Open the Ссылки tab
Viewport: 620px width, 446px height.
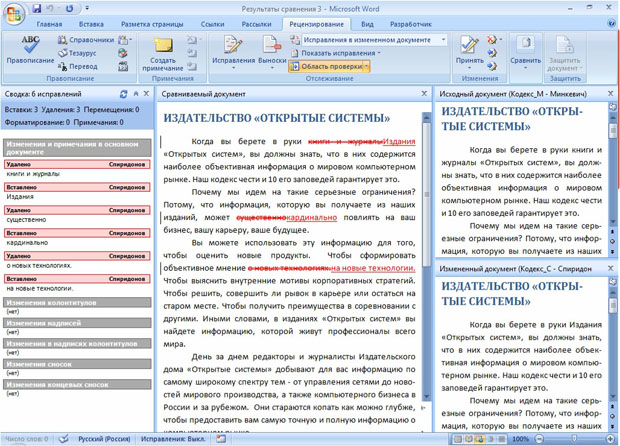coord(212,24)
